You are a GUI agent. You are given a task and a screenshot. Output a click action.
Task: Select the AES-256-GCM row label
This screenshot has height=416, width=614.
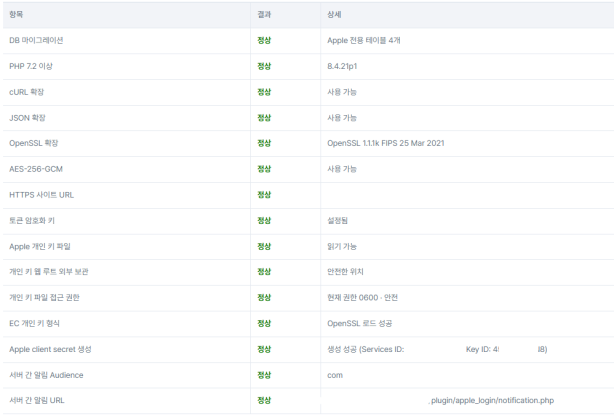pyautogui.click(x=36, y=169)
